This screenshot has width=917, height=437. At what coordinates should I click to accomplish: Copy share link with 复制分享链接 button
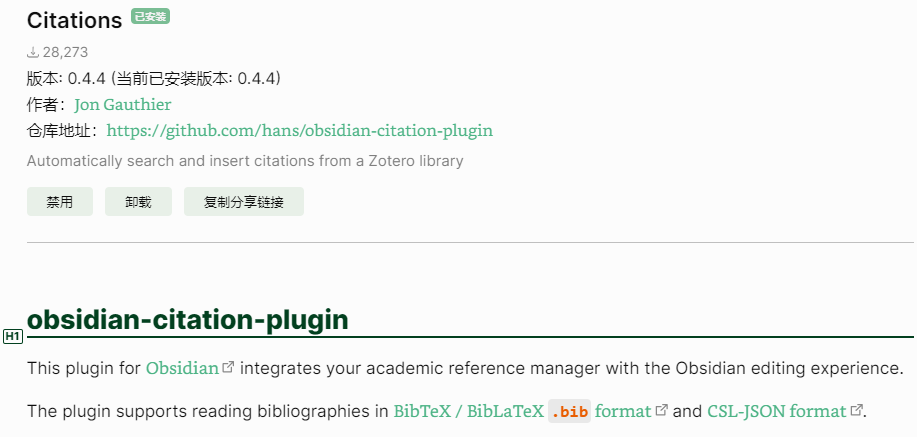(244, 202)
